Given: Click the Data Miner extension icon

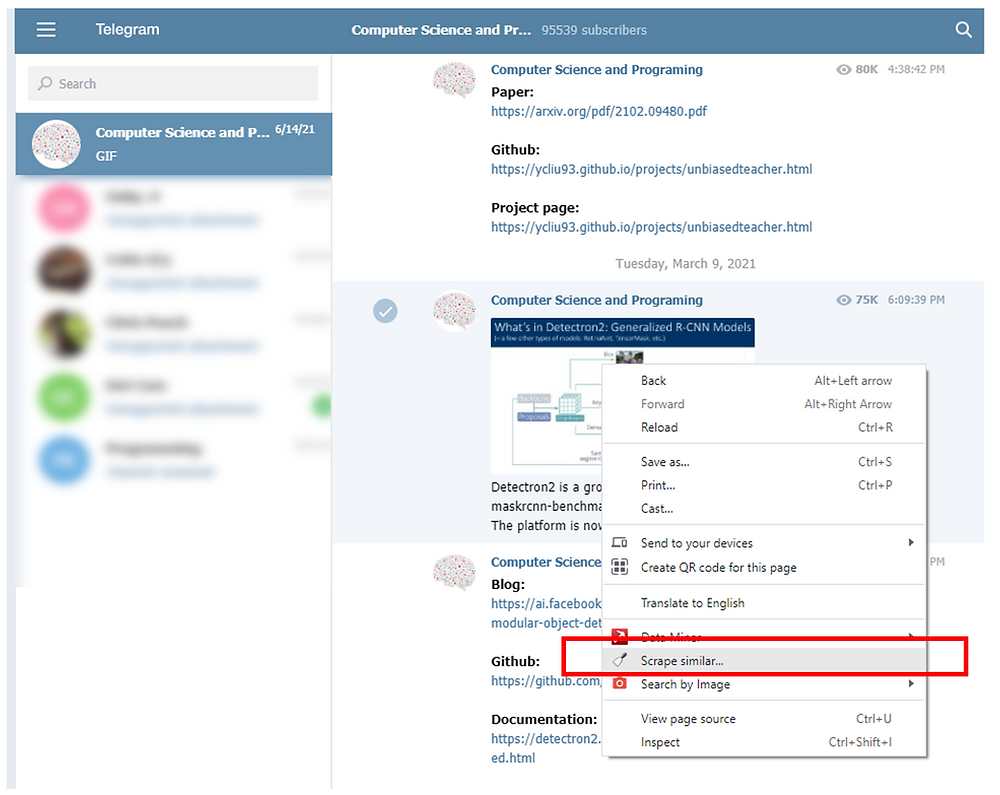Looking at the screenshot, I should 619,636.
